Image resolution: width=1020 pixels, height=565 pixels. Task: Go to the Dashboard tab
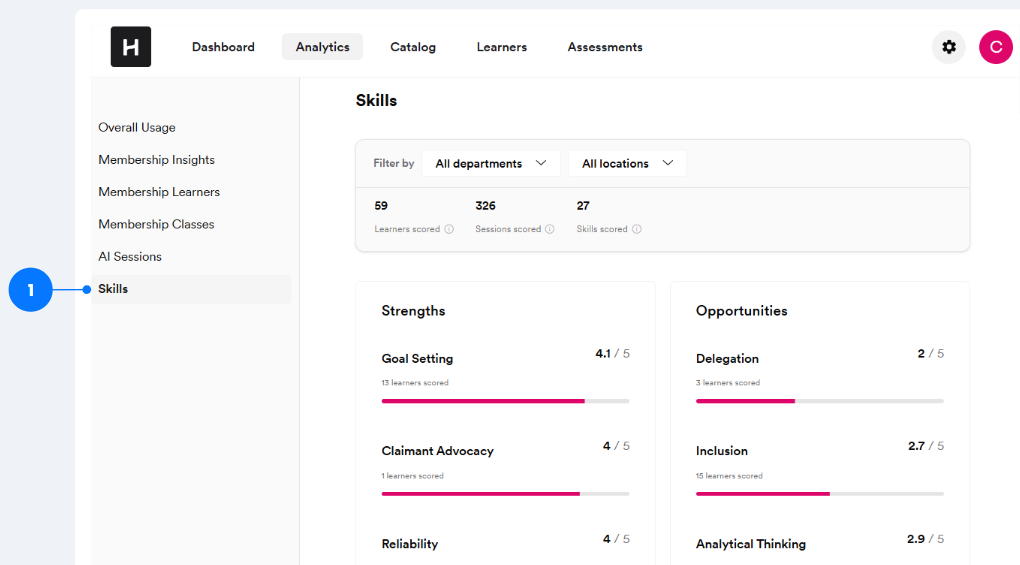(223, 47)
